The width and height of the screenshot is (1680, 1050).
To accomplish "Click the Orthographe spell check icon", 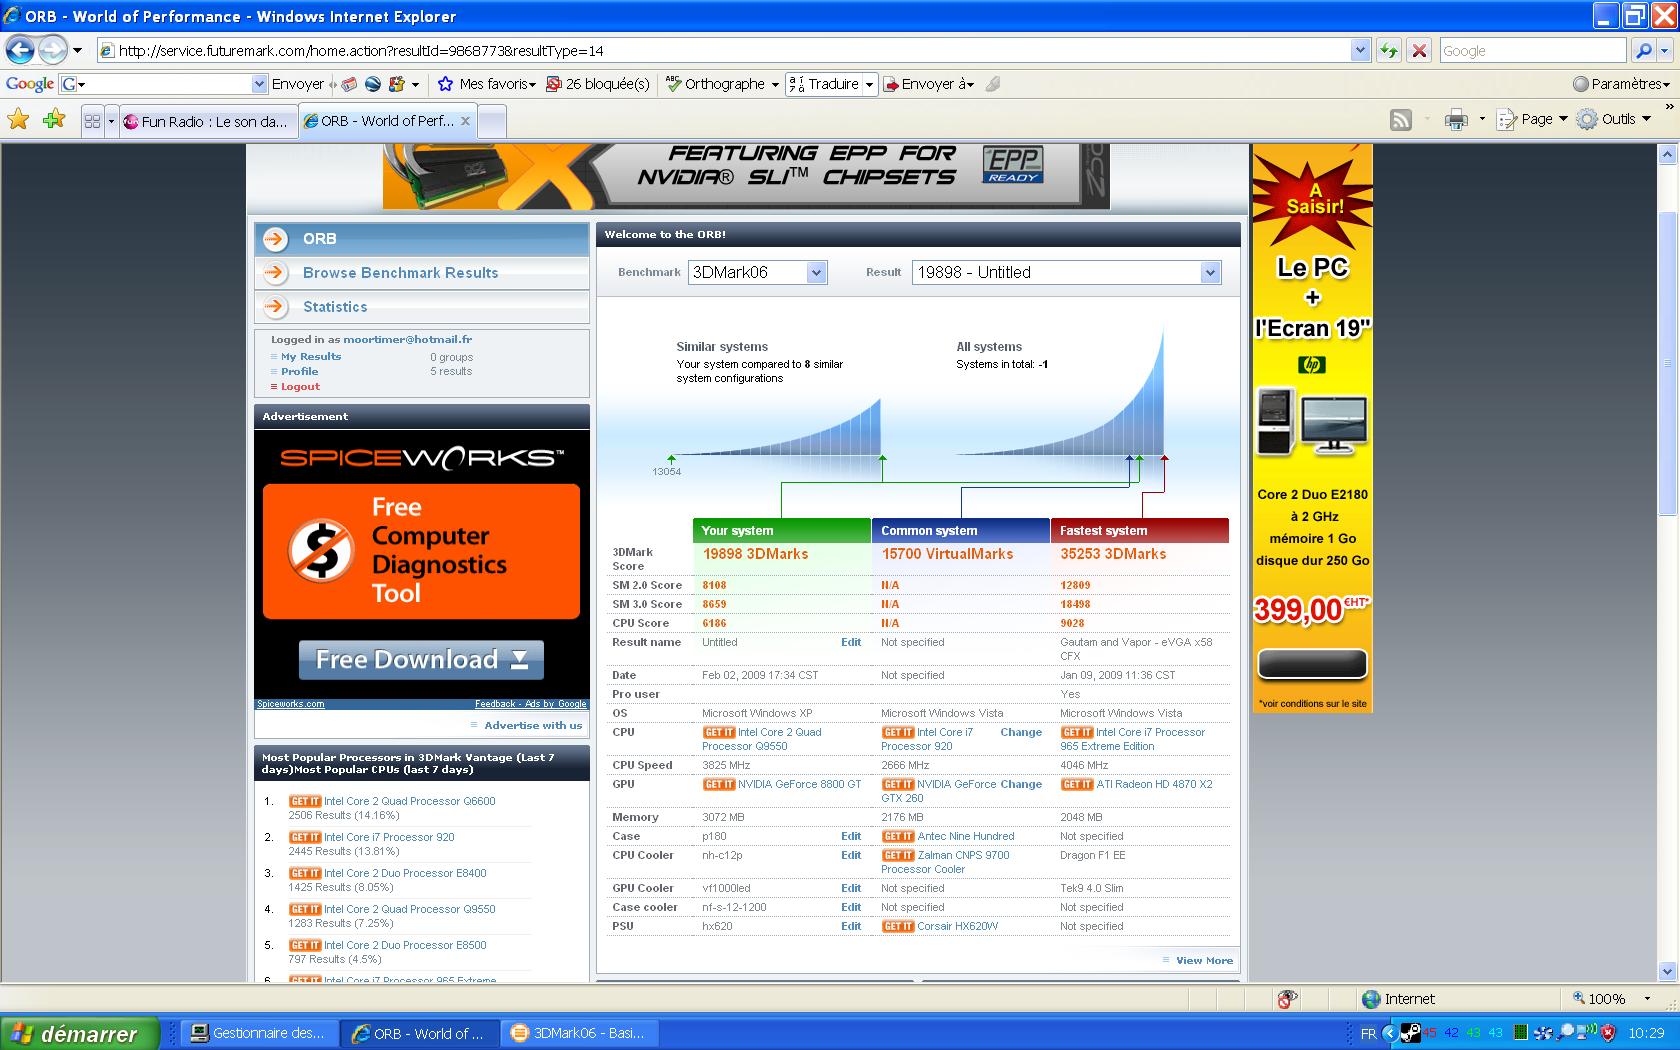I will (x=674, y=84).
